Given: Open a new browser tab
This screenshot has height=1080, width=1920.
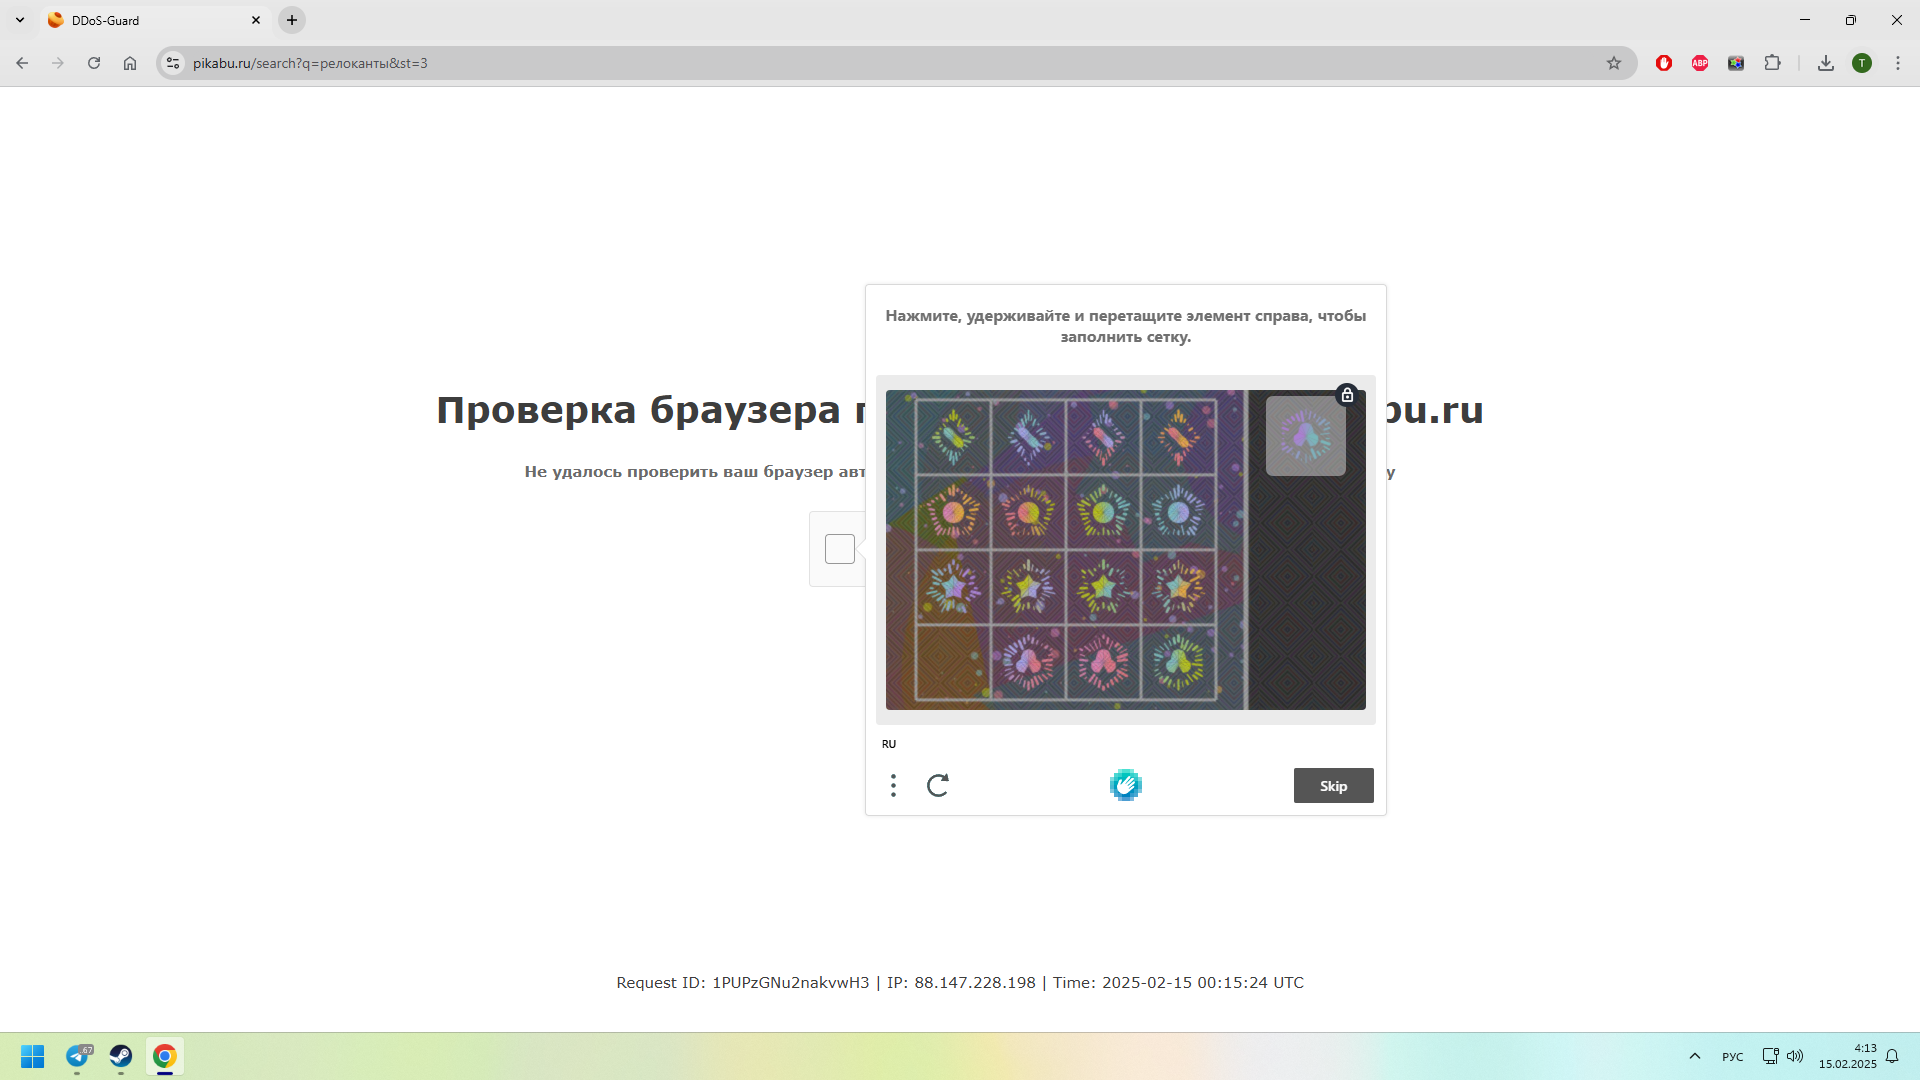Looking at the screenshot, I should 292,20.
